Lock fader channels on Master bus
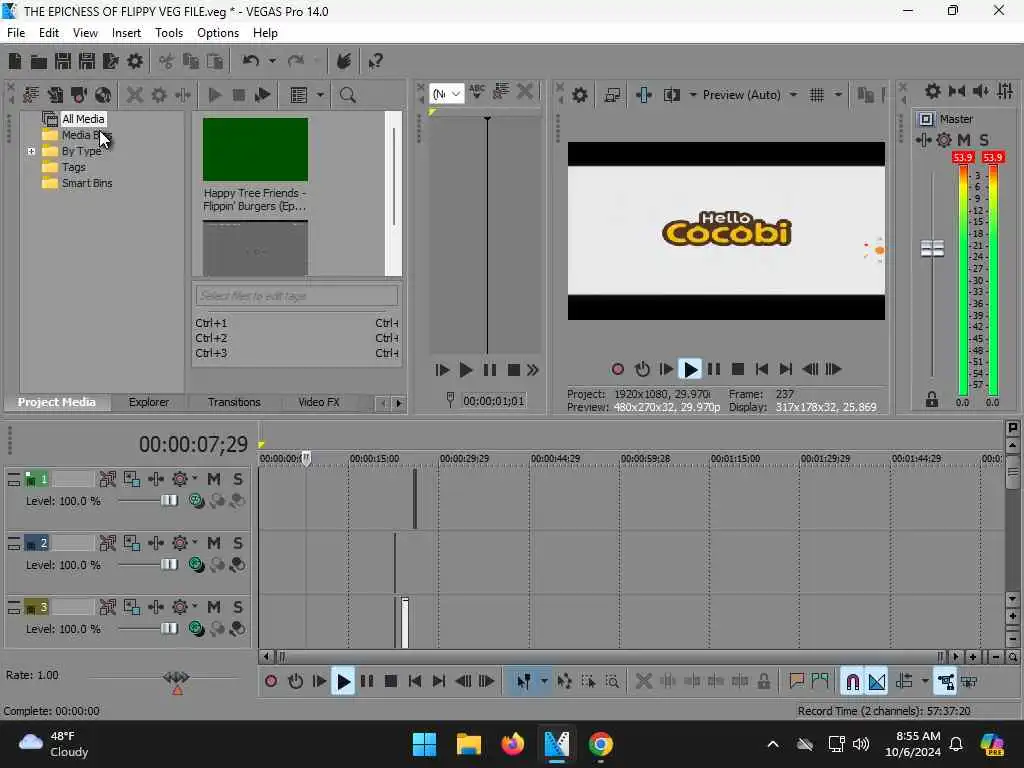 (x=932, y=399)
